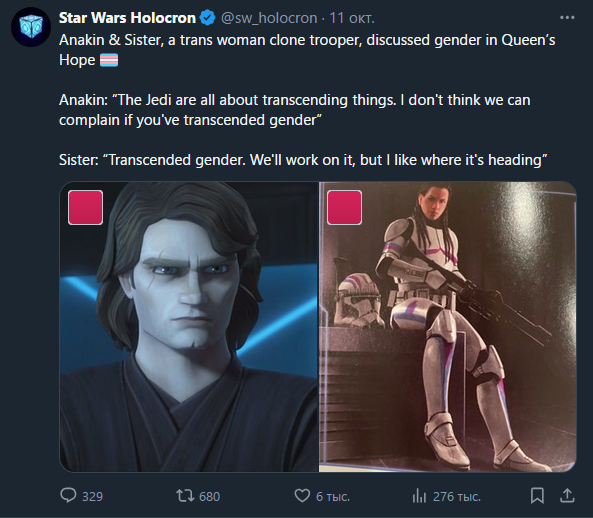The width and height of the screenshot is (593, 518).
Task: Click the 329 replies count
Action: 92,496
